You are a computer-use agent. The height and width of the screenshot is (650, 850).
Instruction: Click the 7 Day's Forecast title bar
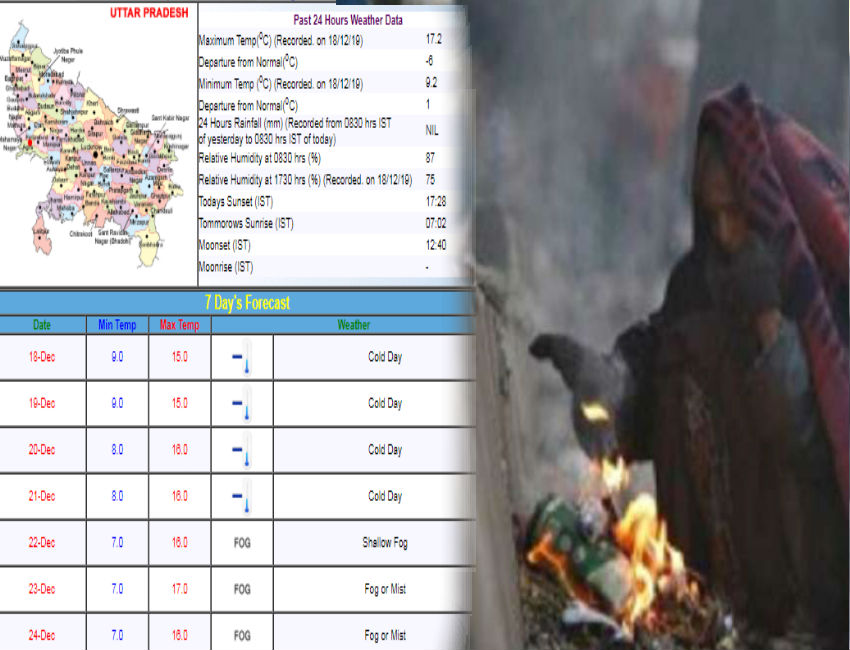pos(238,302)
